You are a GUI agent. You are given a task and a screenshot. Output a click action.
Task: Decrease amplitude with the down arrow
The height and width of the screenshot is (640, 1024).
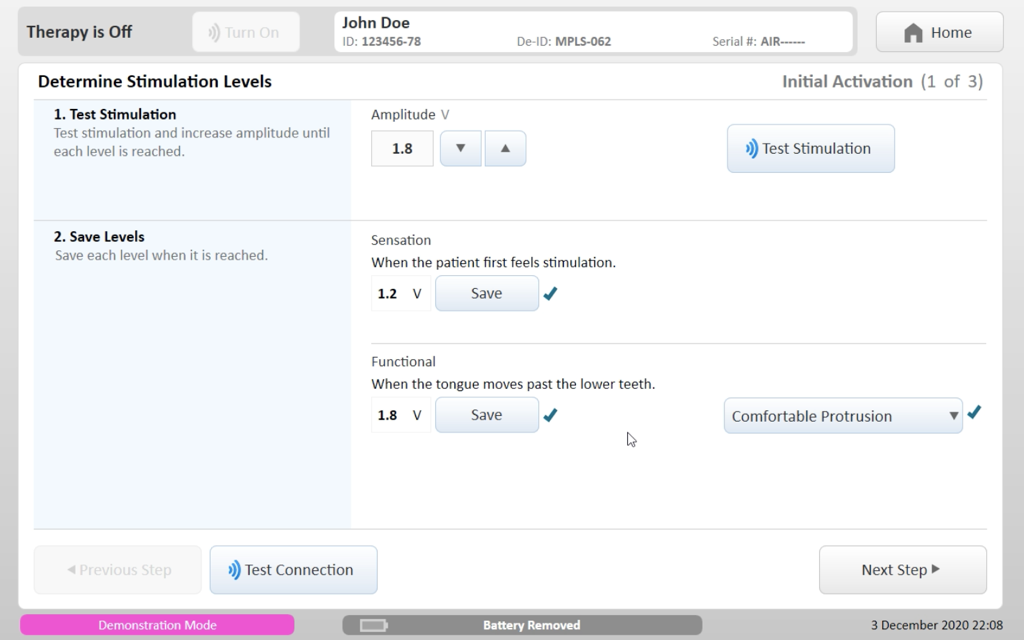pyautogui.click(x=460, y=148)
